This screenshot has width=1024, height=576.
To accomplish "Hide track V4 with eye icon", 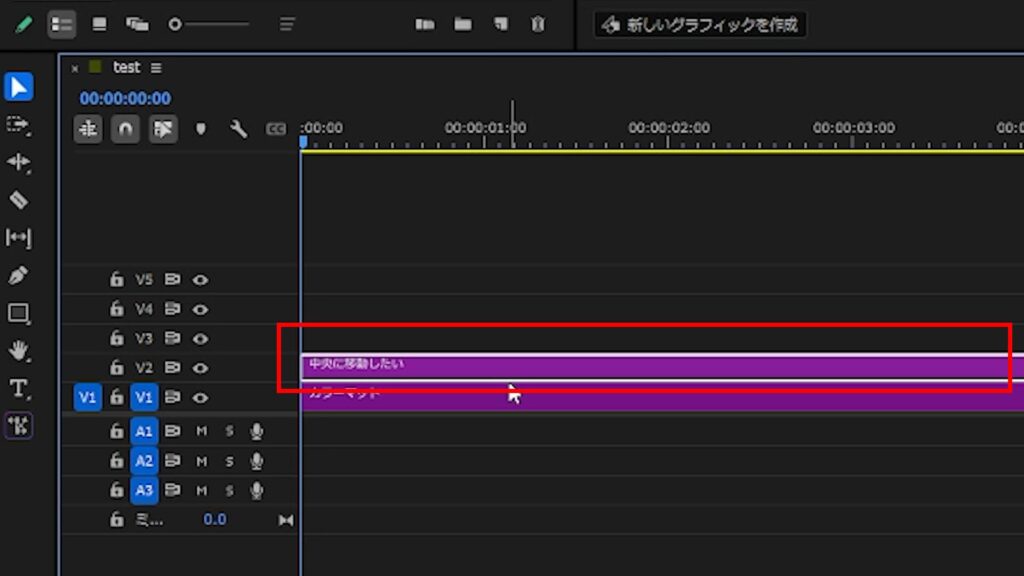I will tap(200, 310).
